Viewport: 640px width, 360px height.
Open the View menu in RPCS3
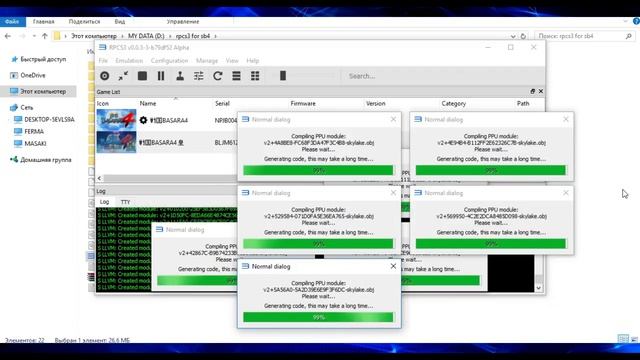(x=232, y=60)
